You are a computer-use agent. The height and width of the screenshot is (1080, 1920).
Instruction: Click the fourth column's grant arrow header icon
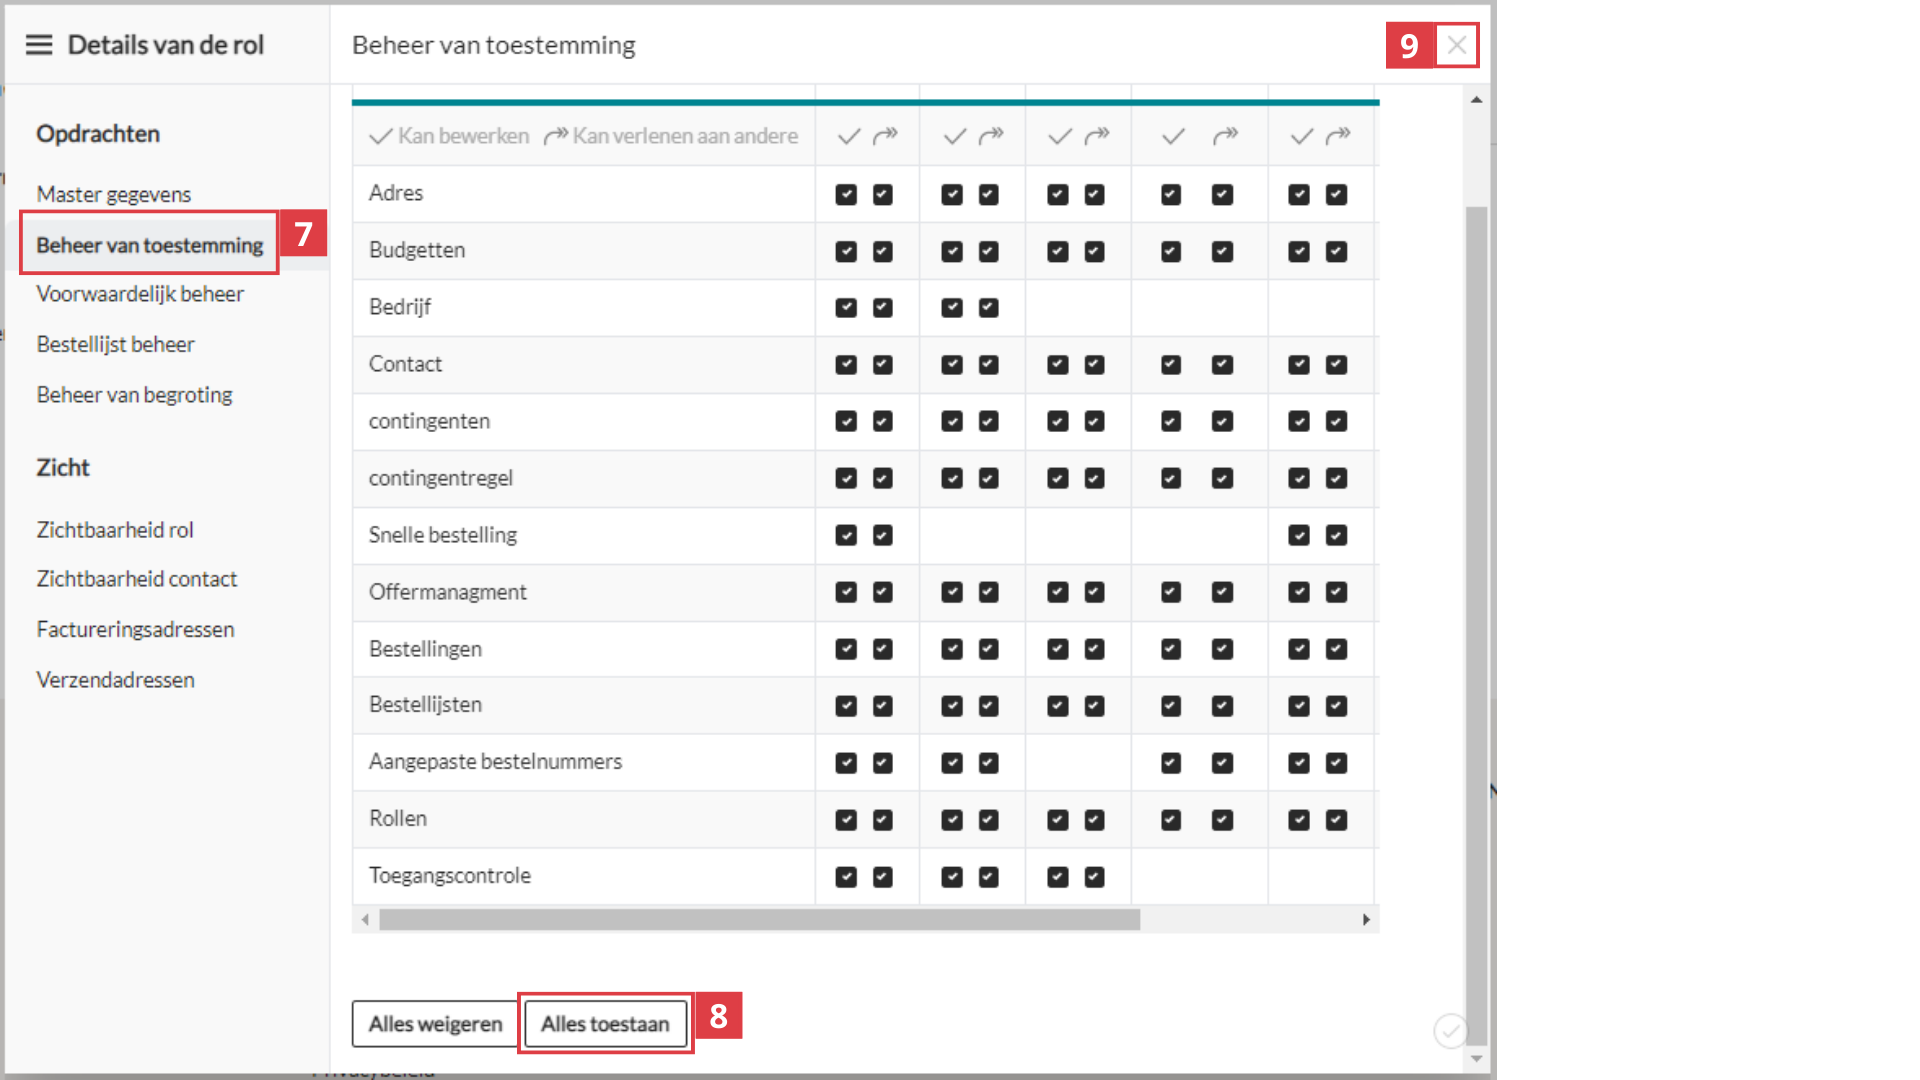point(1226,136)
